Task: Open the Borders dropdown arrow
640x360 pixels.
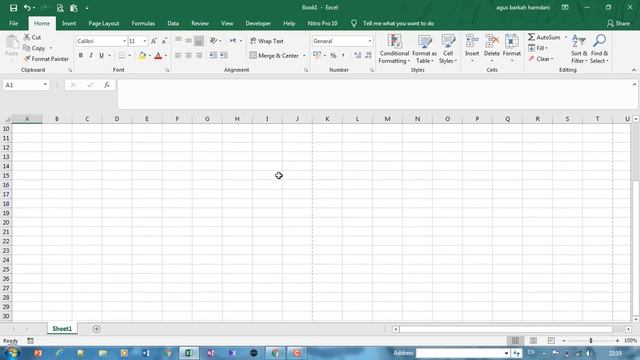Action: pos(130,56)
